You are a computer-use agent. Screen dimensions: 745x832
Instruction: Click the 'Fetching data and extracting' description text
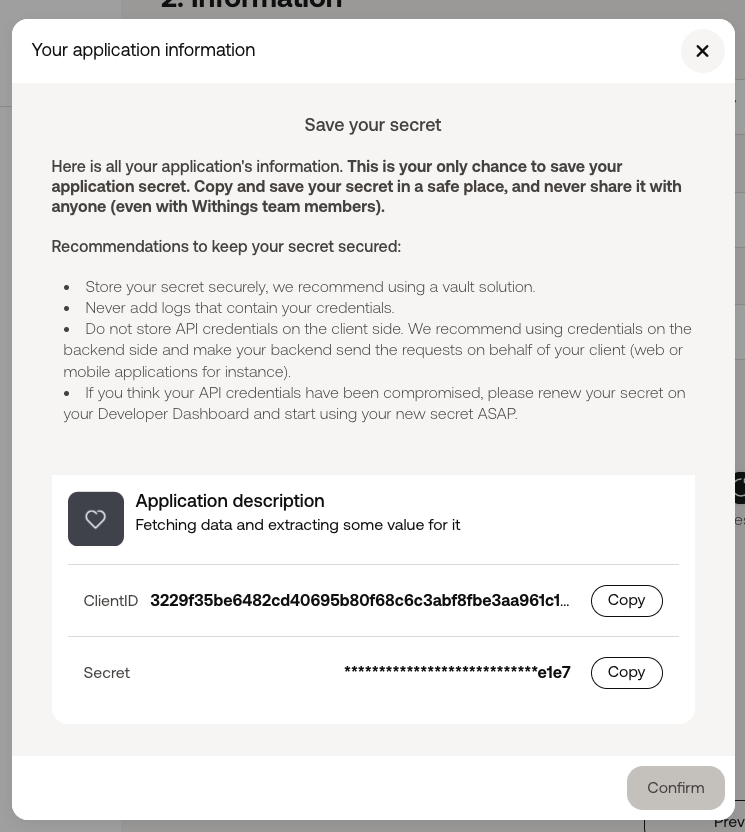click(x=298, y=525)
